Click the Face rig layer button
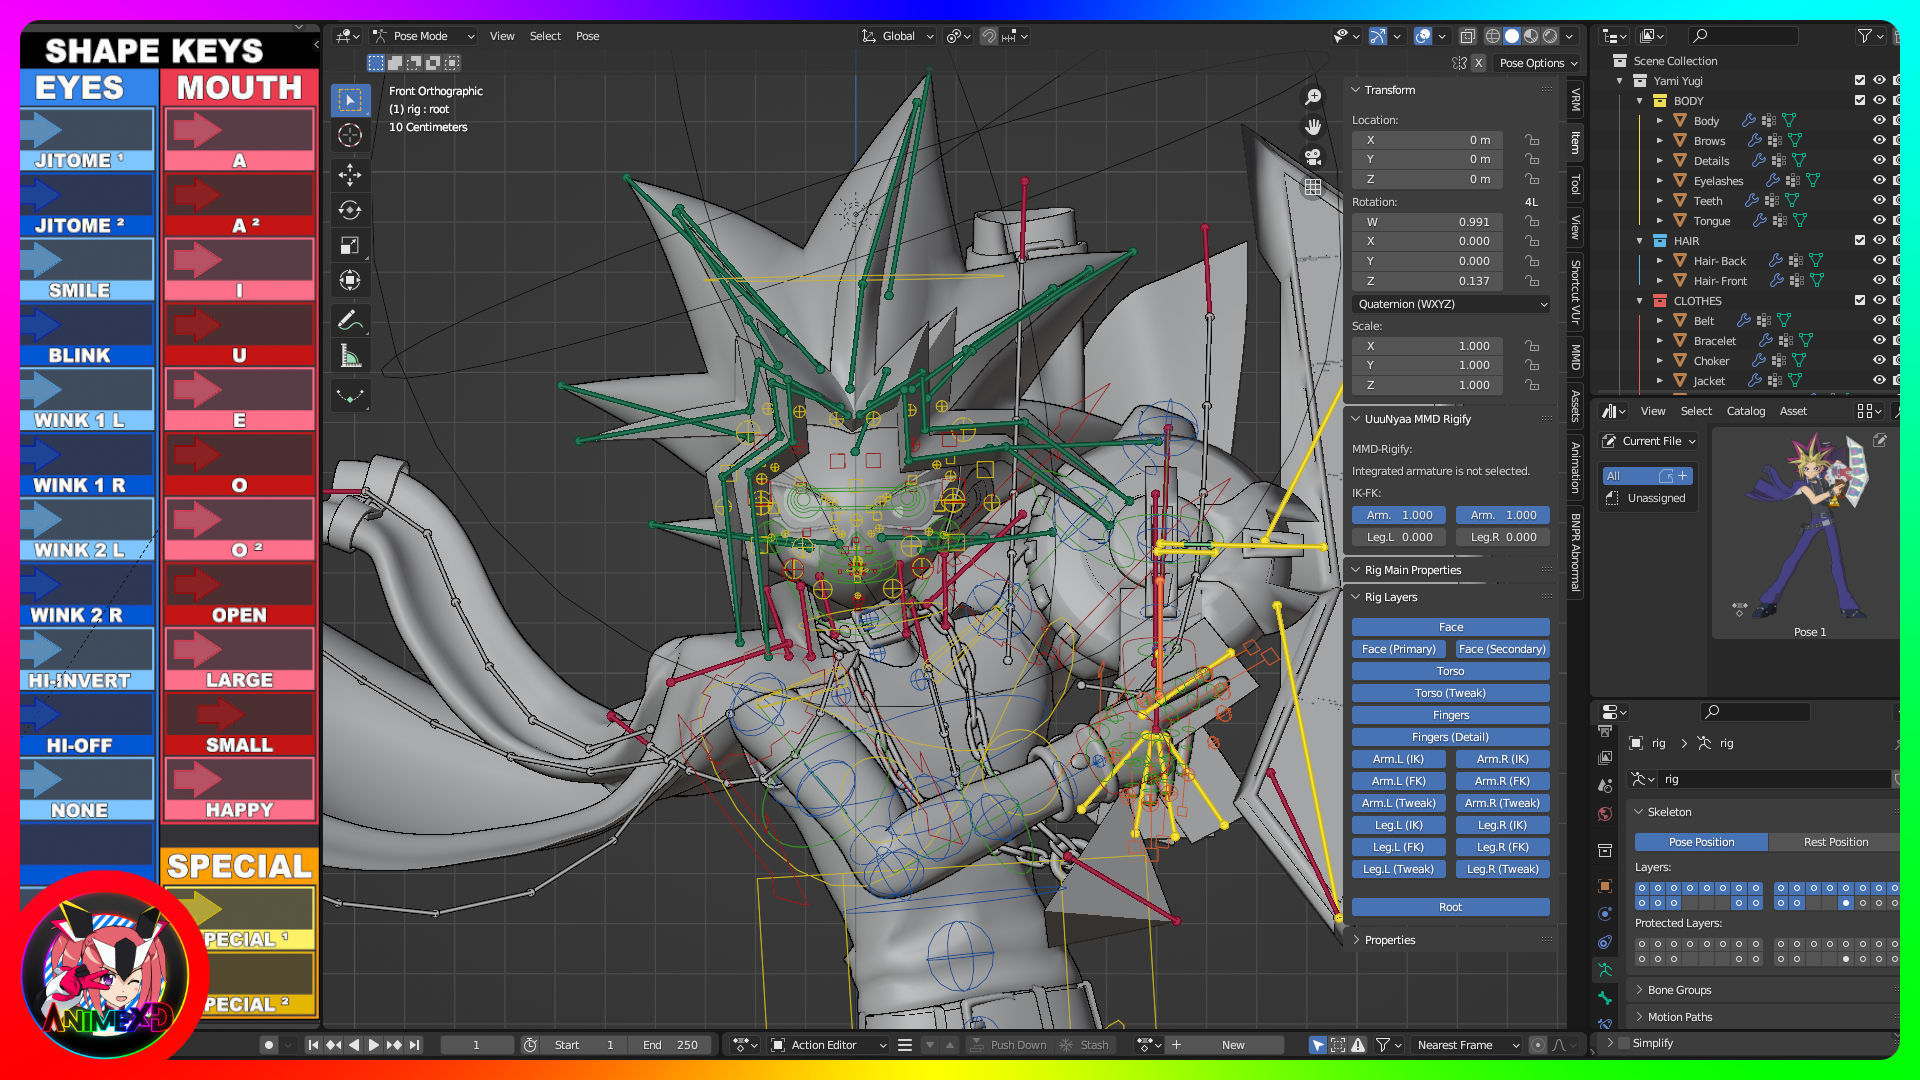The width and height of the screenshot is (1920, 1080). click(1451, 627)
